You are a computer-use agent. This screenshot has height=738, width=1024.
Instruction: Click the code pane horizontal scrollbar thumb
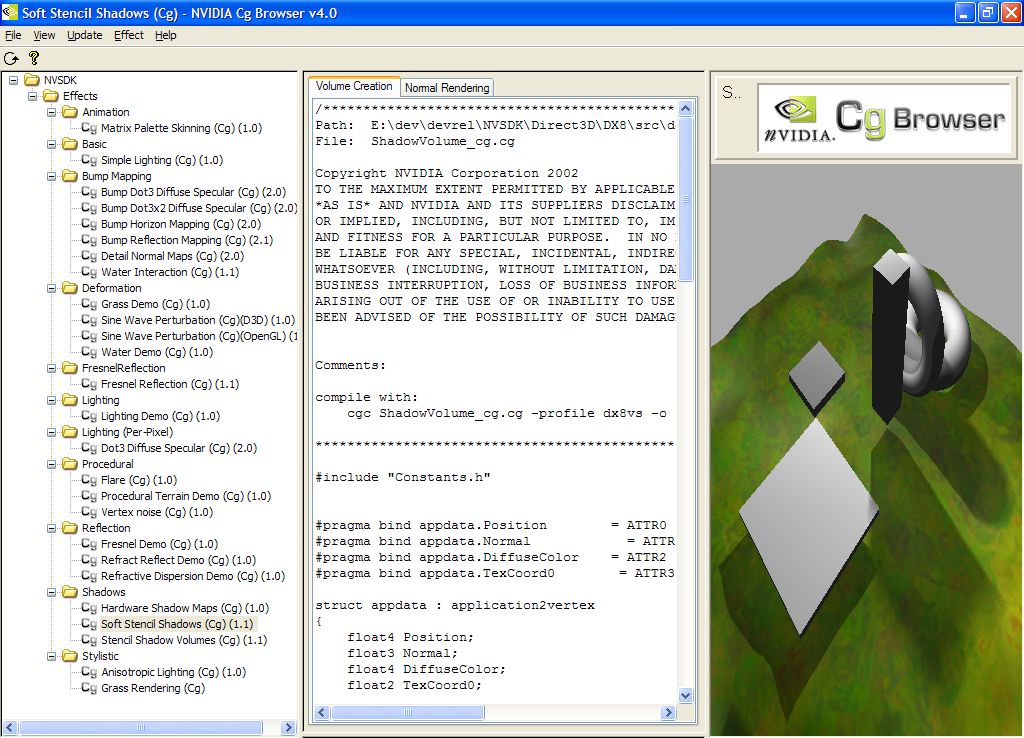coord(408,713)
